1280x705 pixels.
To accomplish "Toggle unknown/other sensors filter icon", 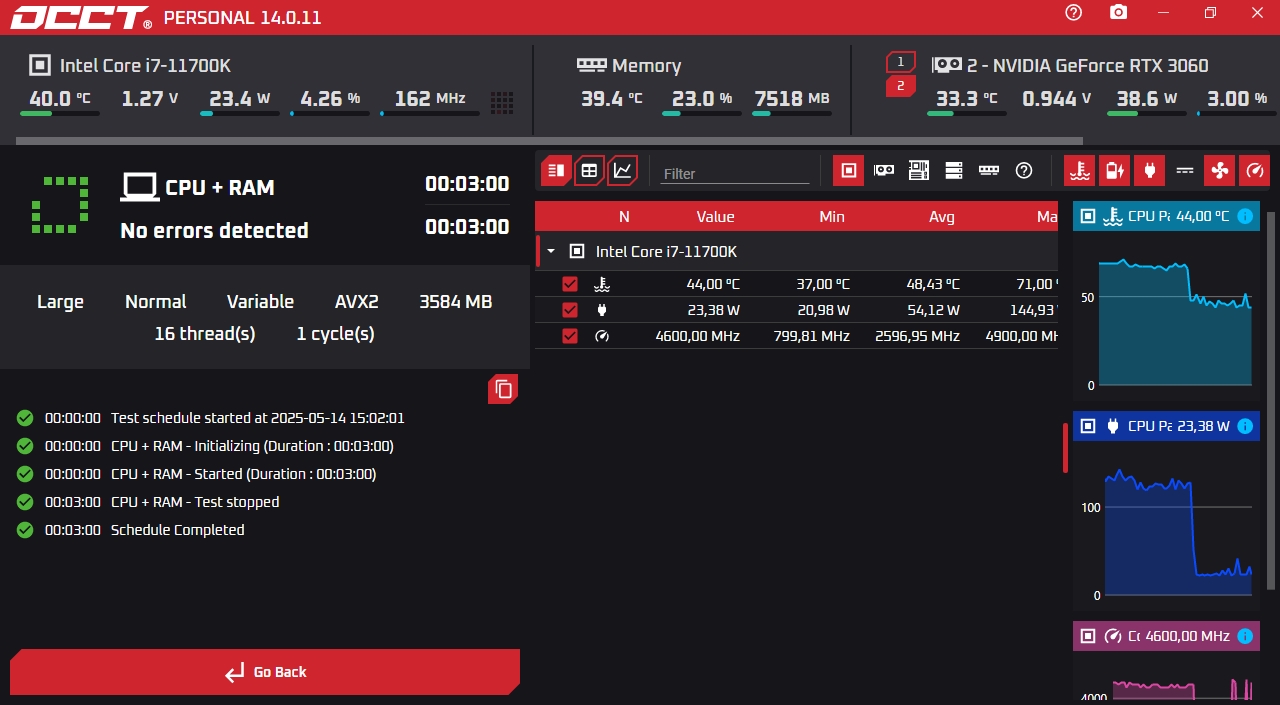I will [x=1024, y=171].
